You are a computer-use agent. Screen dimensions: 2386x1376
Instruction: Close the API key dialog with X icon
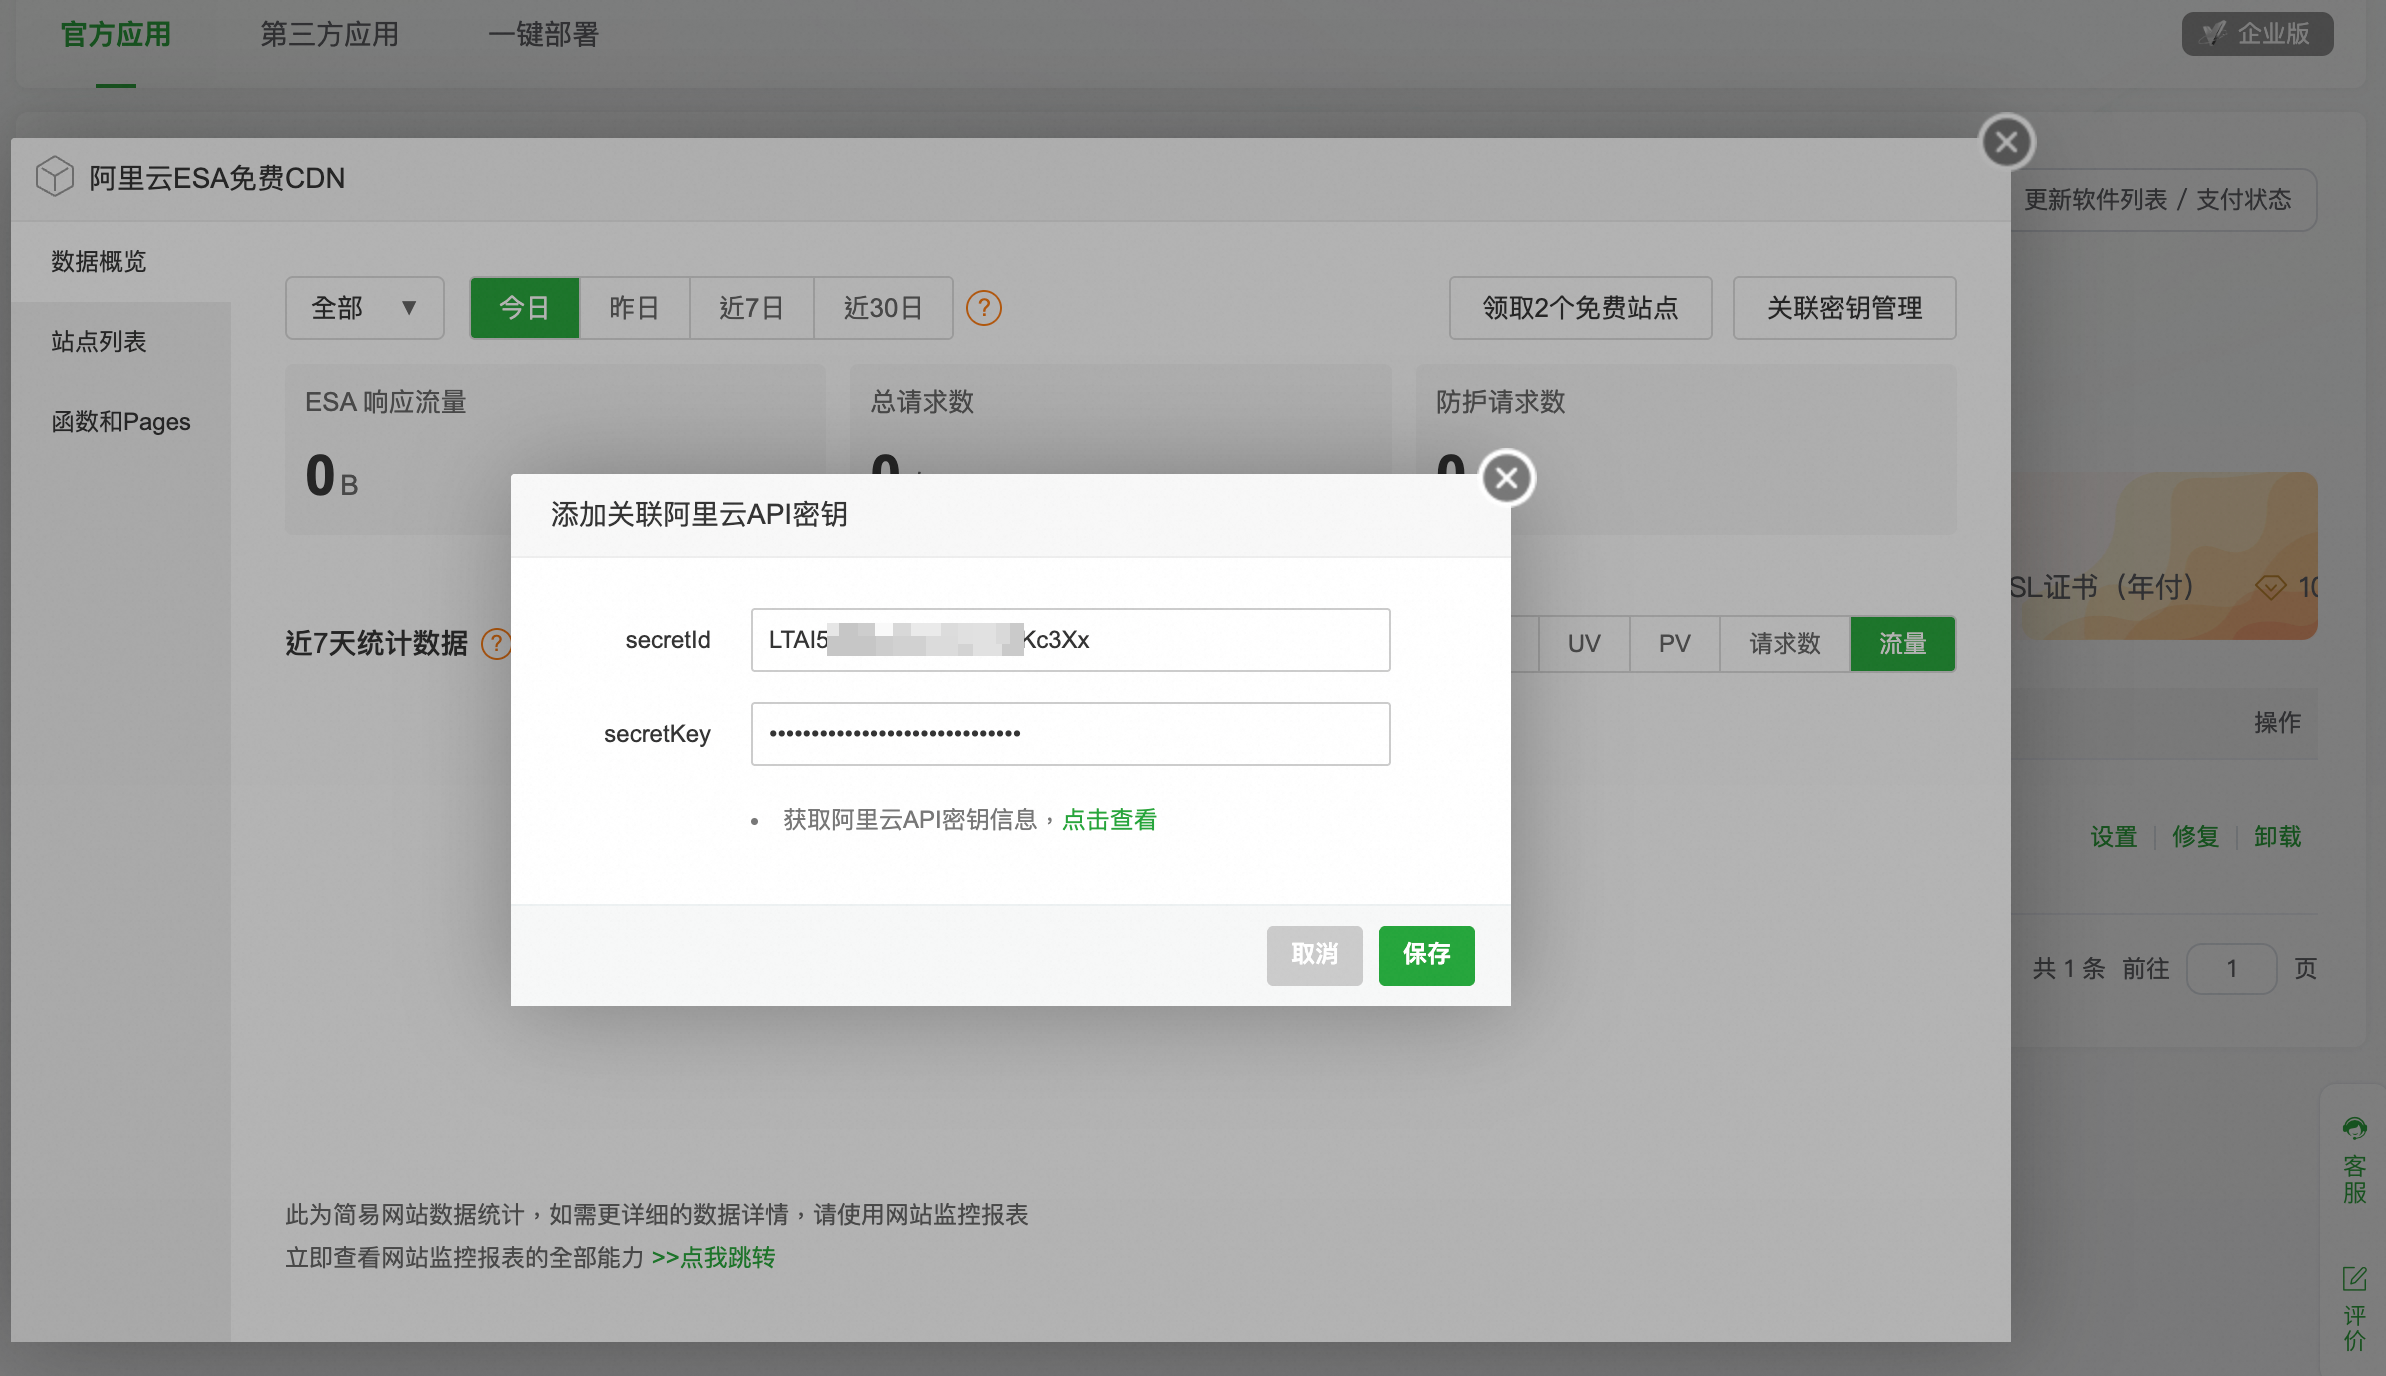pyautogui.click(x=1507, y=479)
